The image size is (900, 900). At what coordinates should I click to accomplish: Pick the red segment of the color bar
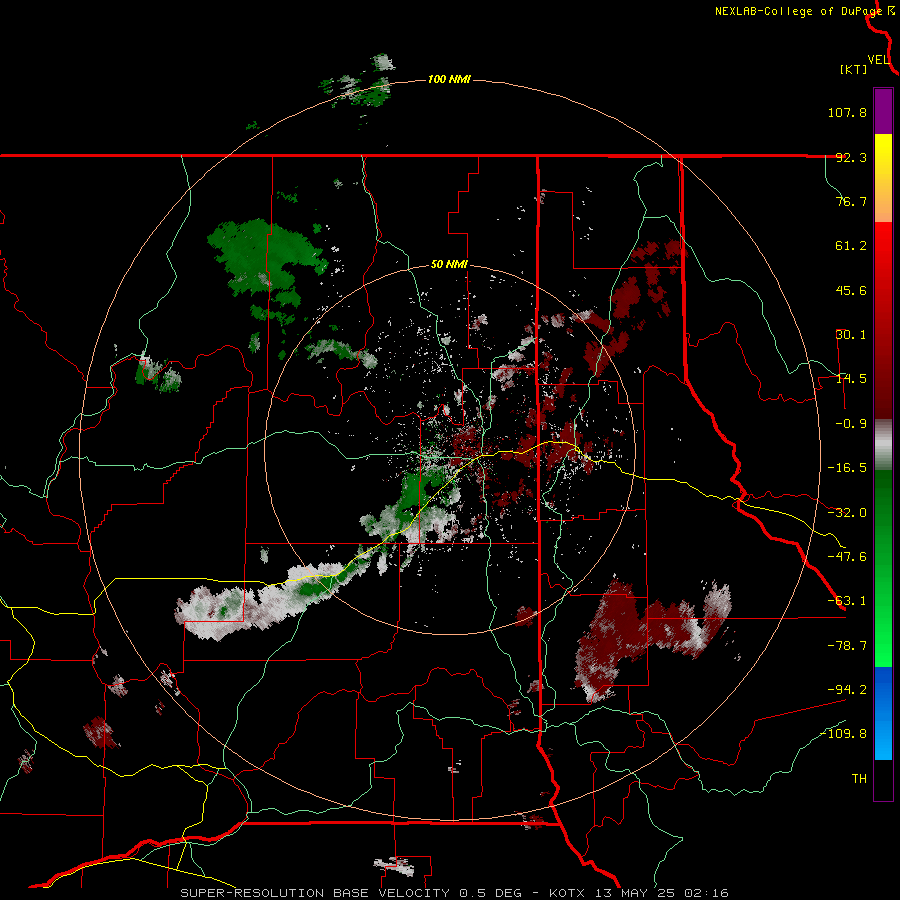click(883, 320)
